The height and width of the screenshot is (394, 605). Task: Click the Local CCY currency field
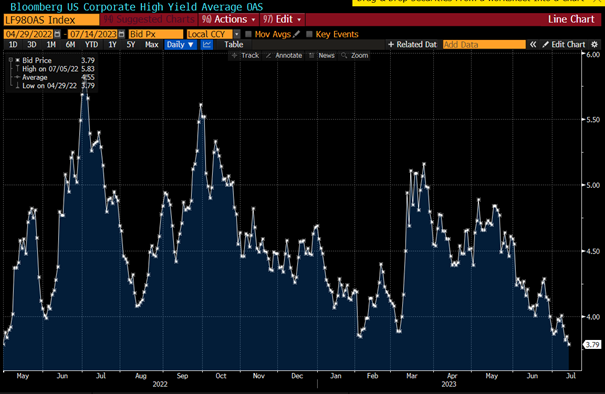210,34
